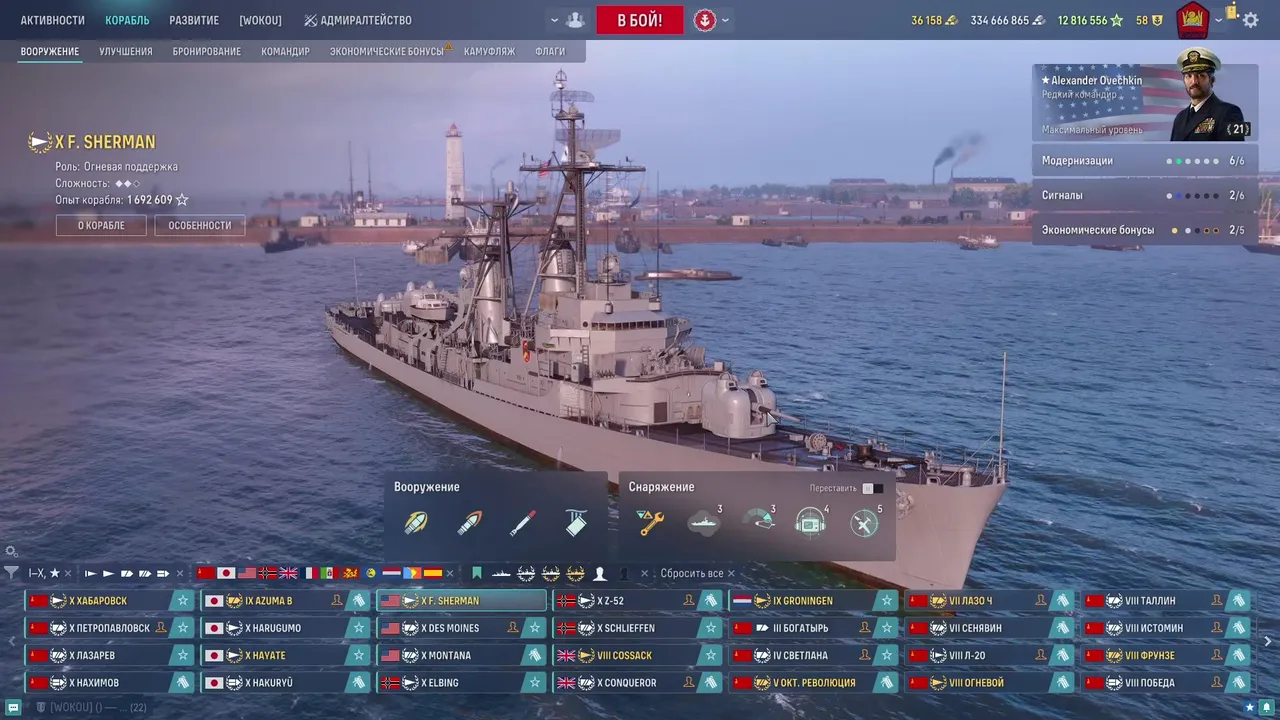Viewport: 1280px width, 720px height.
Task: Open the headphones consumable with 4 charges
Action: (811, 522)
